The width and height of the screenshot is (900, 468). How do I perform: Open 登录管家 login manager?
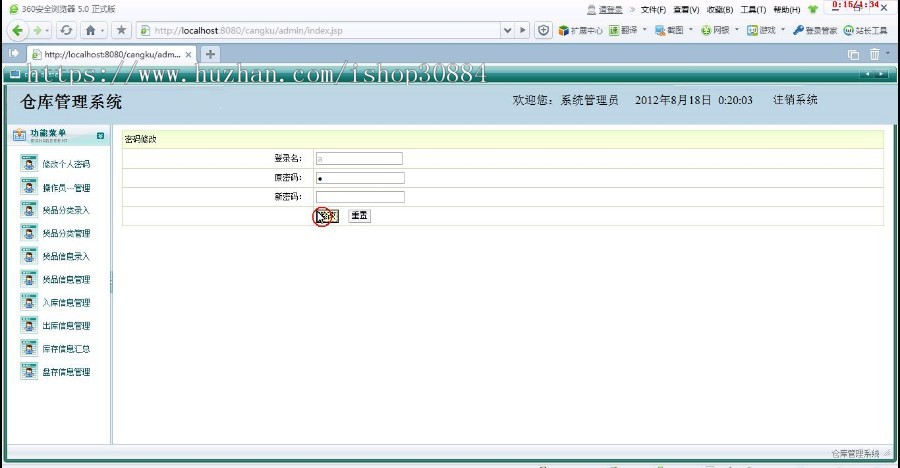[x=815, y=30]
